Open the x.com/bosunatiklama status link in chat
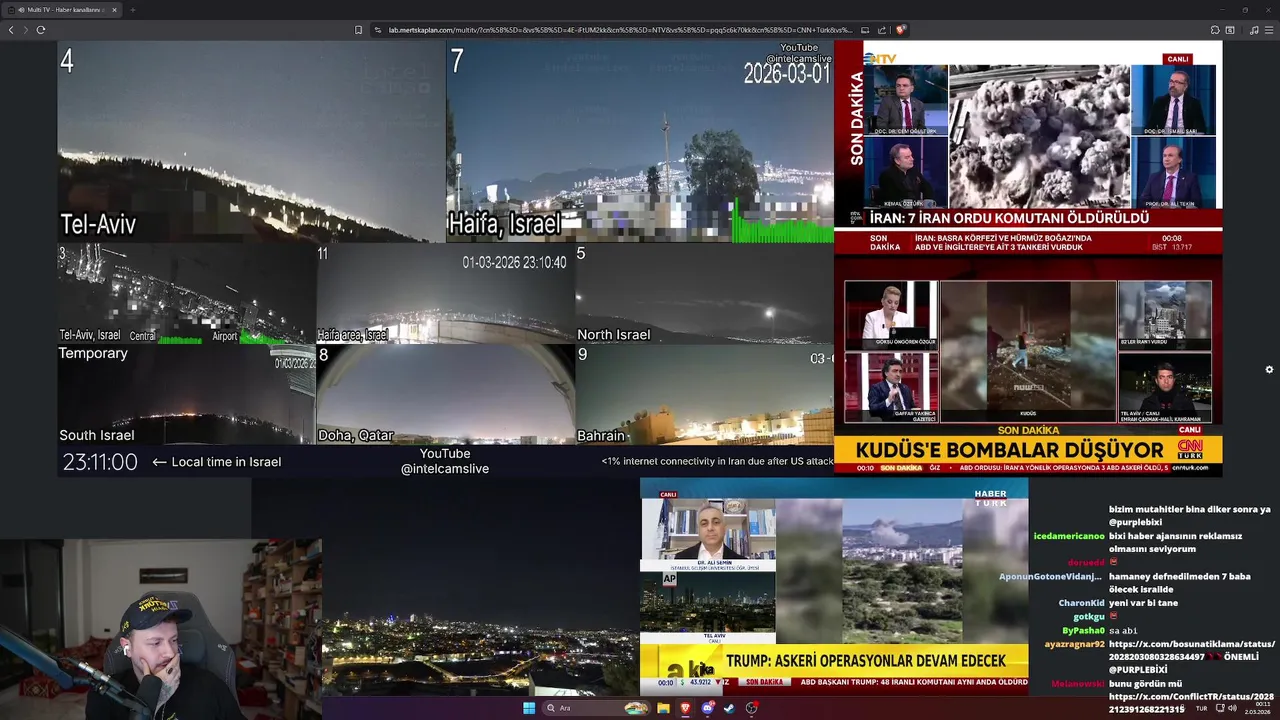The width and height of the screenshot is (1280, 720). tap(1191, 650)
